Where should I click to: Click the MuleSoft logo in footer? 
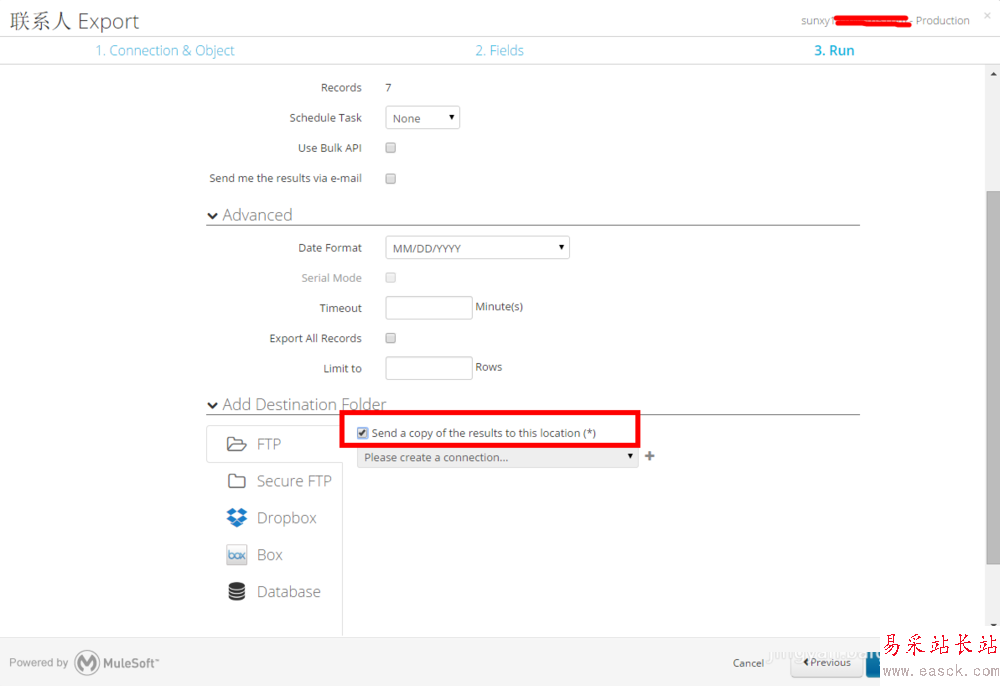tap(88, 662)
